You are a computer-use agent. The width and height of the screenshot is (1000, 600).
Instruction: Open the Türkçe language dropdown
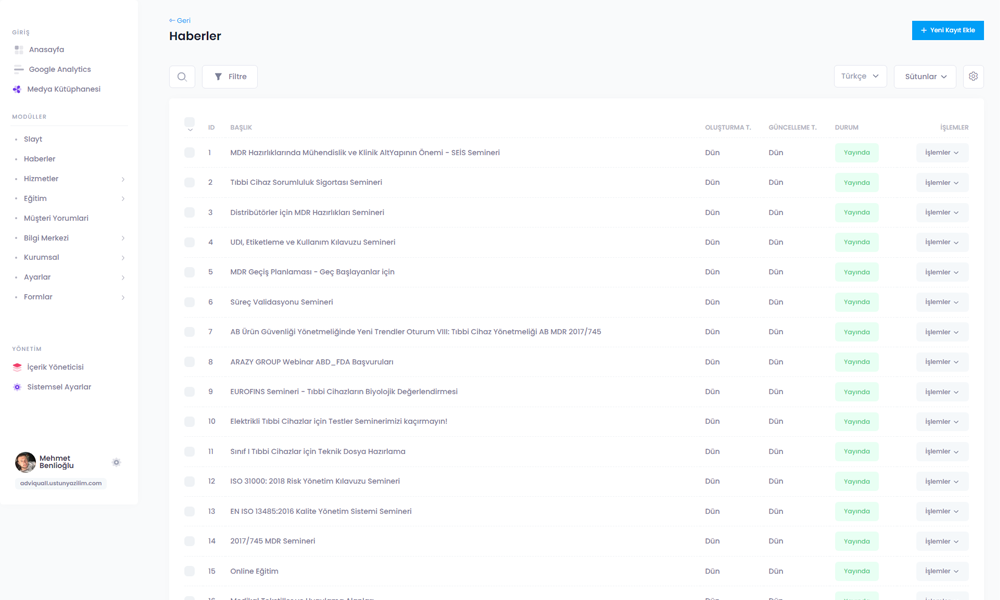point(860,77)
